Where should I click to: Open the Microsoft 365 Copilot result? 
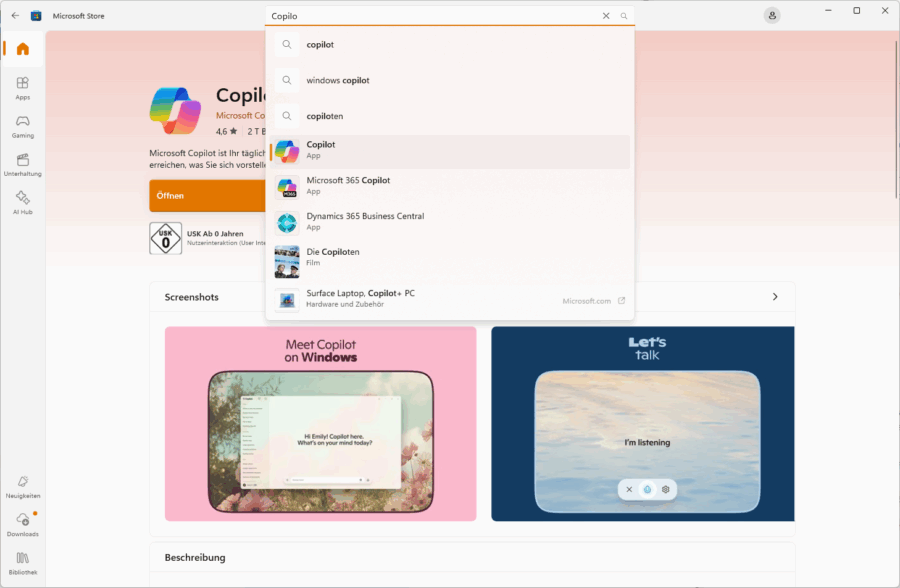pos(450,187)
